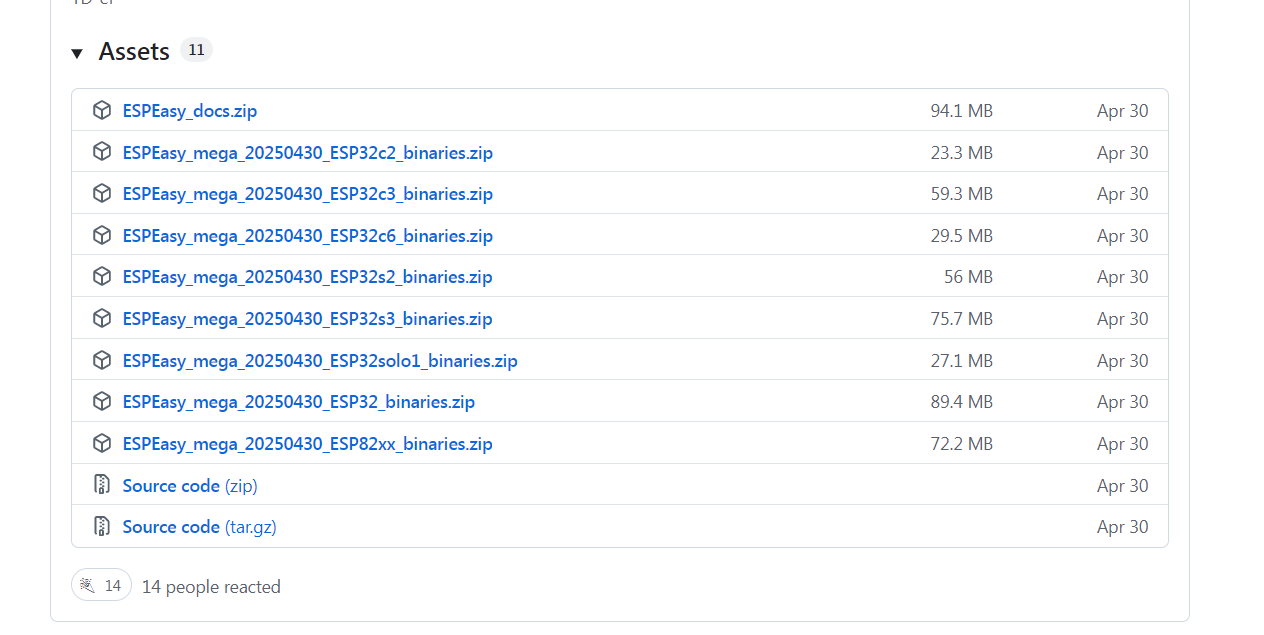This screenshot has height=635, width=1264.
Task: Download Source code (zip) archive
Action: (189, 486)
